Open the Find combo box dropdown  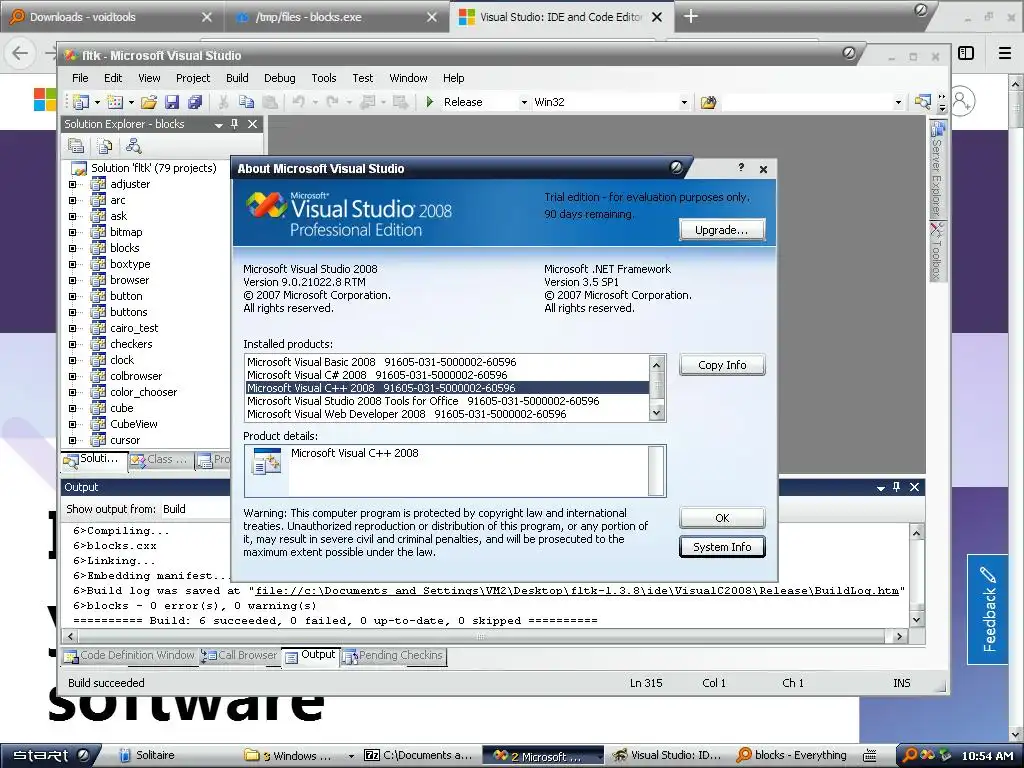point(898,103)
